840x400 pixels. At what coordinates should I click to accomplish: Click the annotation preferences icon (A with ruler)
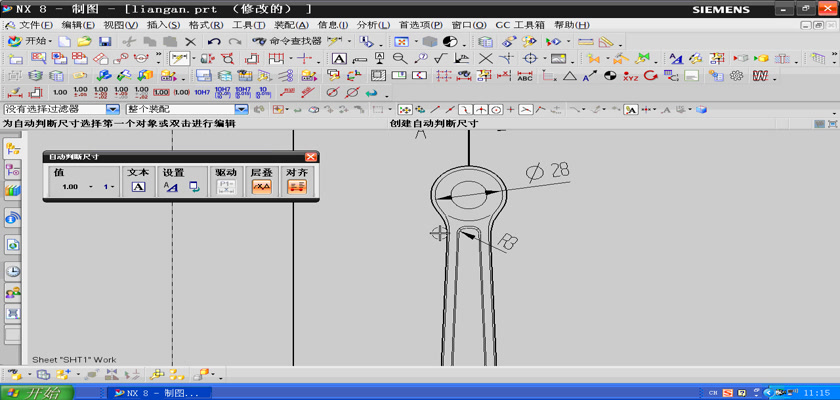pos(676,58)
